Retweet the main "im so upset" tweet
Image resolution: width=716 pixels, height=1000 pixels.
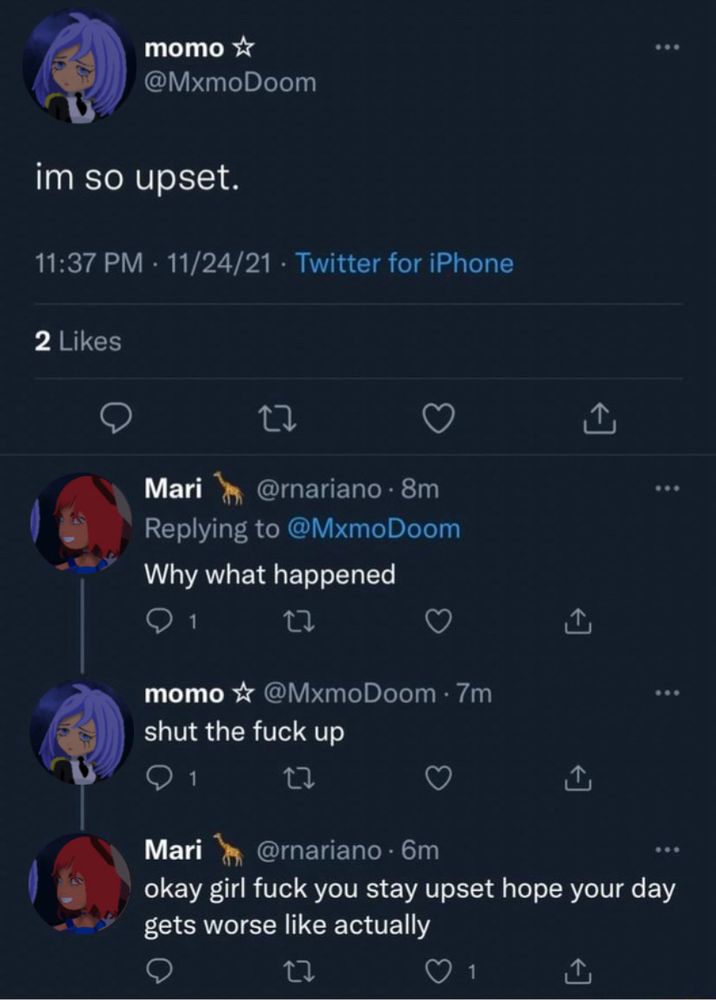[x=277, y=419]
